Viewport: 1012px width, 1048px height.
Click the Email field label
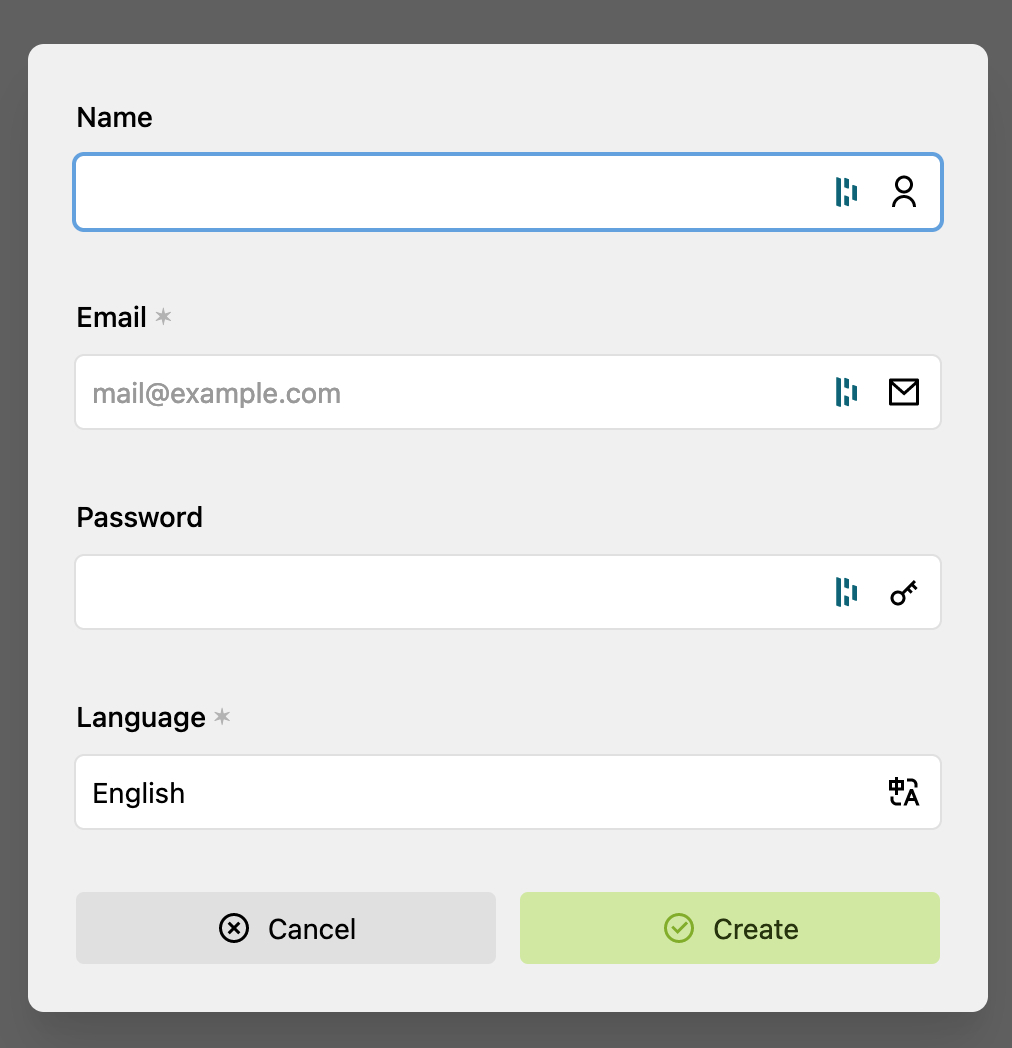click(x=112, y=317)
